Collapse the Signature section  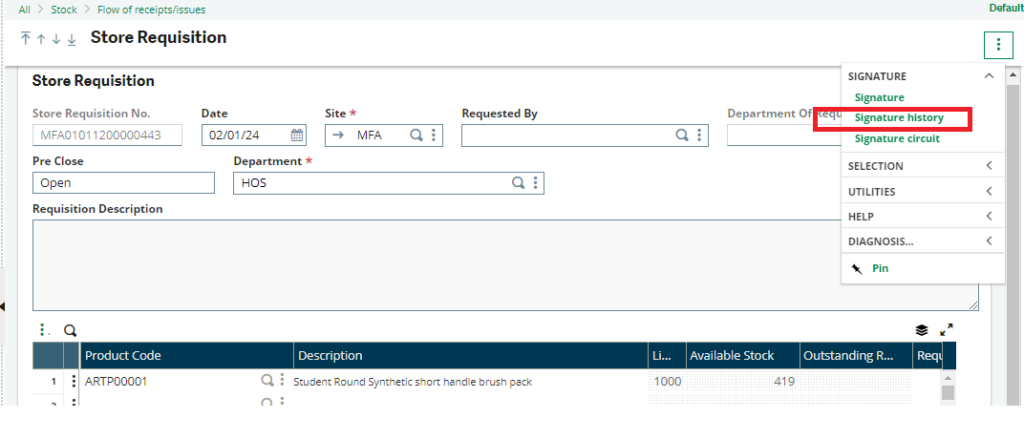click(988, 76)
